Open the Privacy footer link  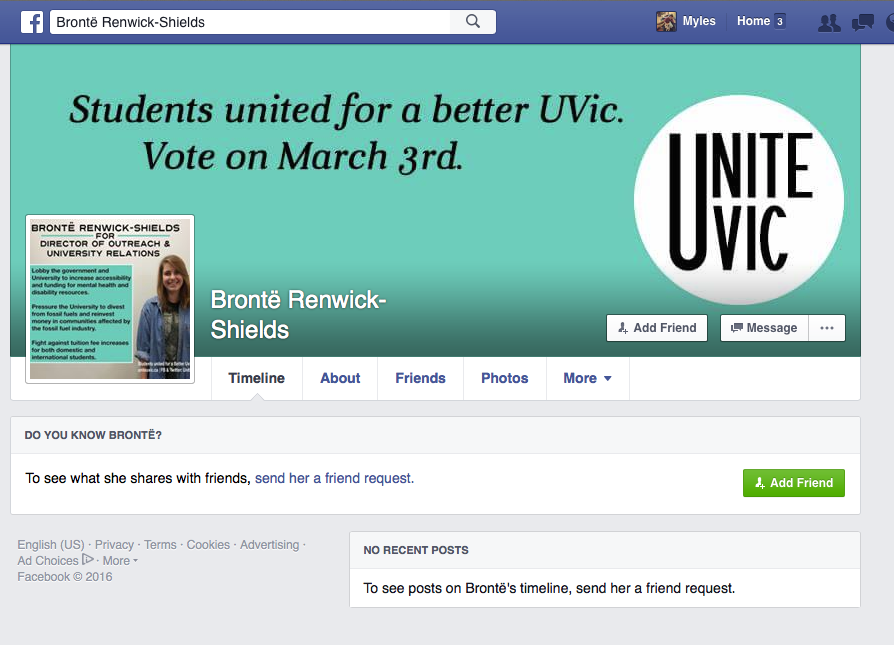114,545
